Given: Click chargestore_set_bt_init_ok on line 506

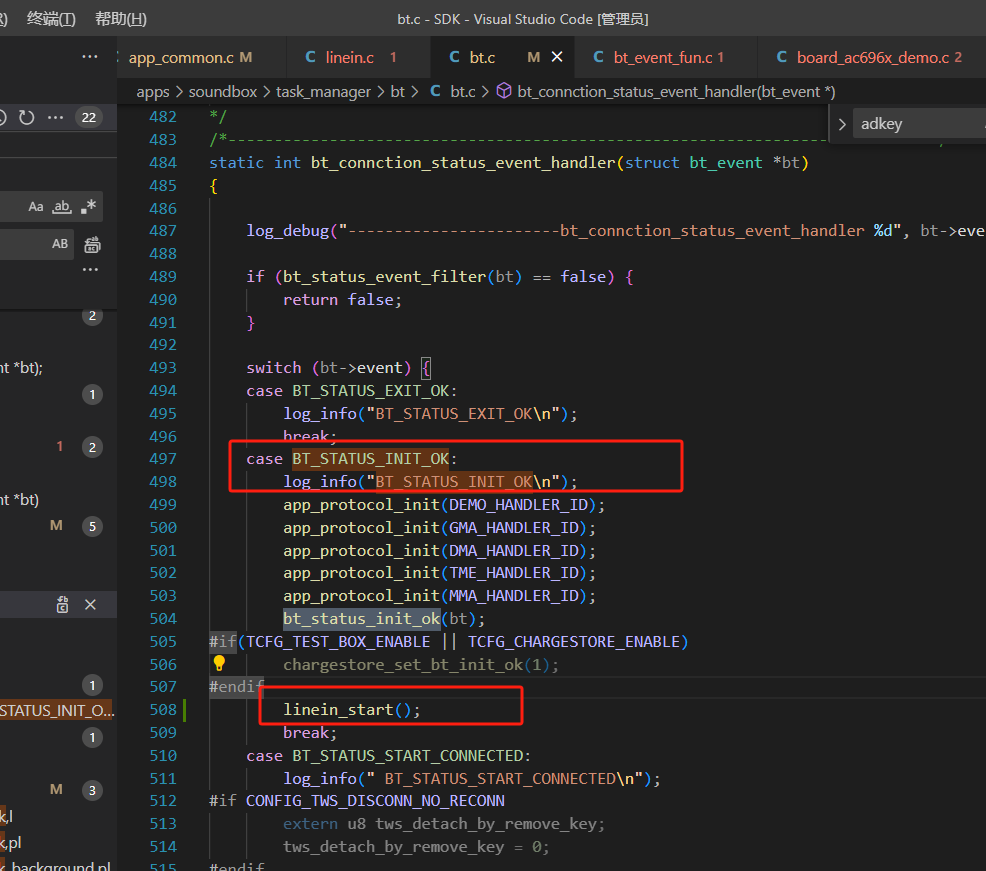Looking at the screenshot, I should click(x=402, y=665).
